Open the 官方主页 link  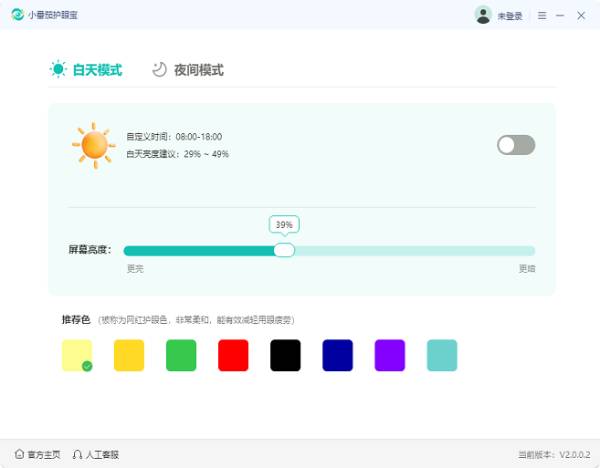pos(44,454)
